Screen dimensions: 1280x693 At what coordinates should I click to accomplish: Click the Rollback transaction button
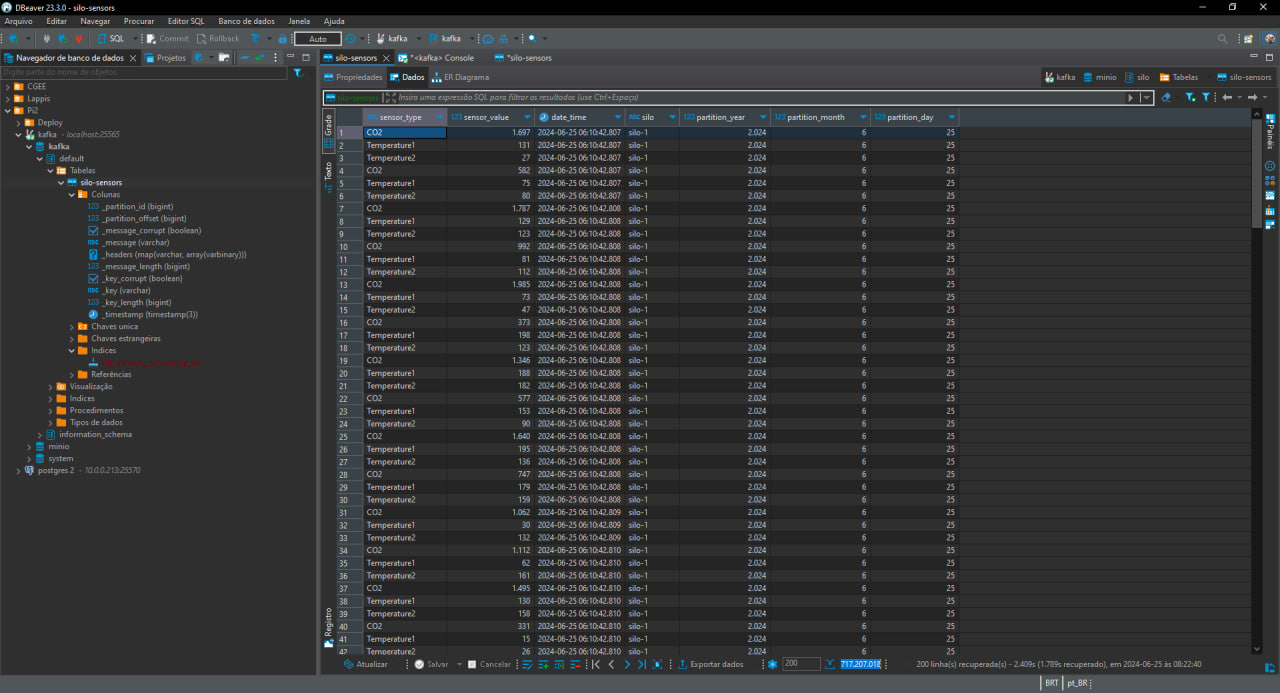tap(217, 39)
